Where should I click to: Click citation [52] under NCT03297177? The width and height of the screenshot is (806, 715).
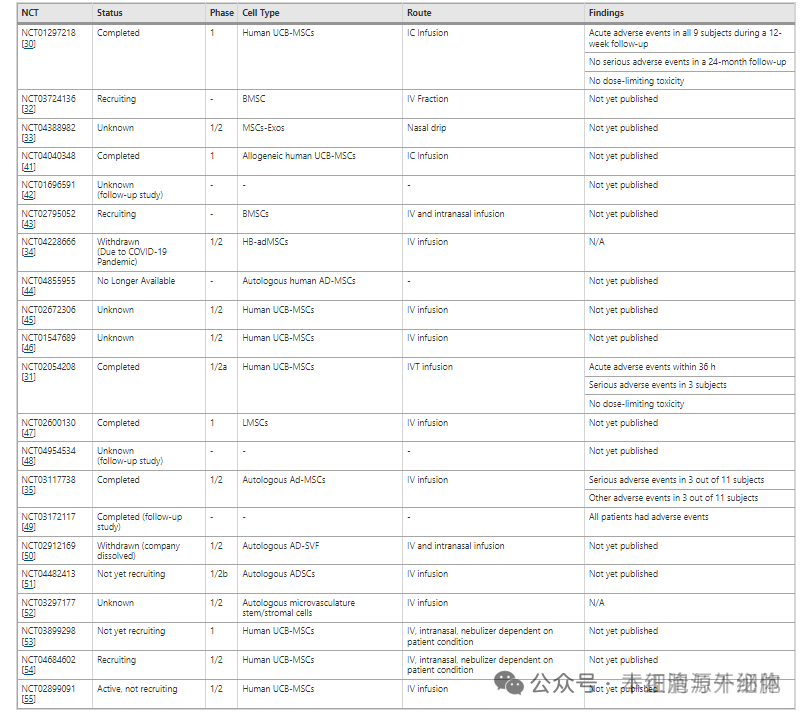tap(28, 613)
